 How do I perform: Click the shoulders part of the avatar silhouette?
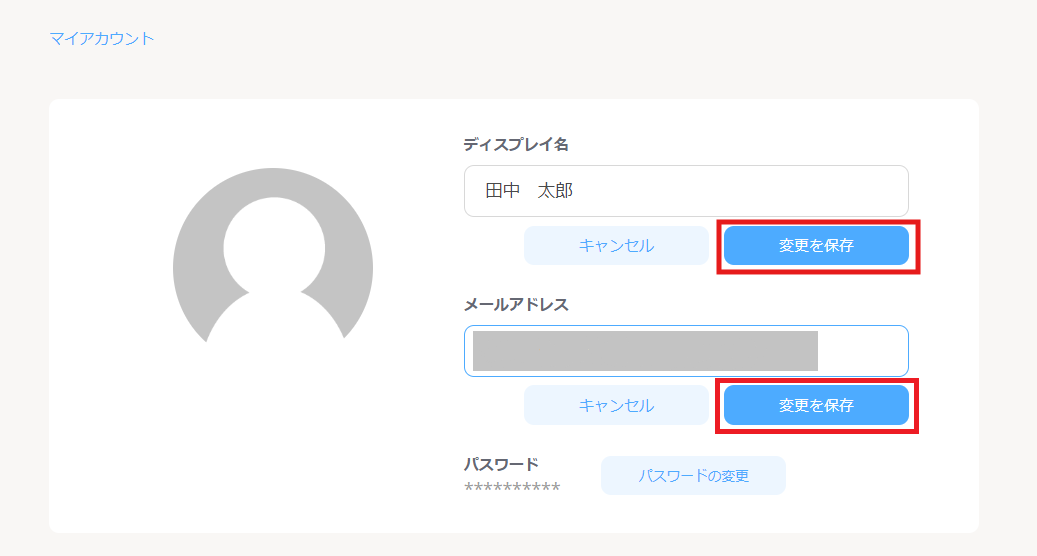click(x=273, y=318)
